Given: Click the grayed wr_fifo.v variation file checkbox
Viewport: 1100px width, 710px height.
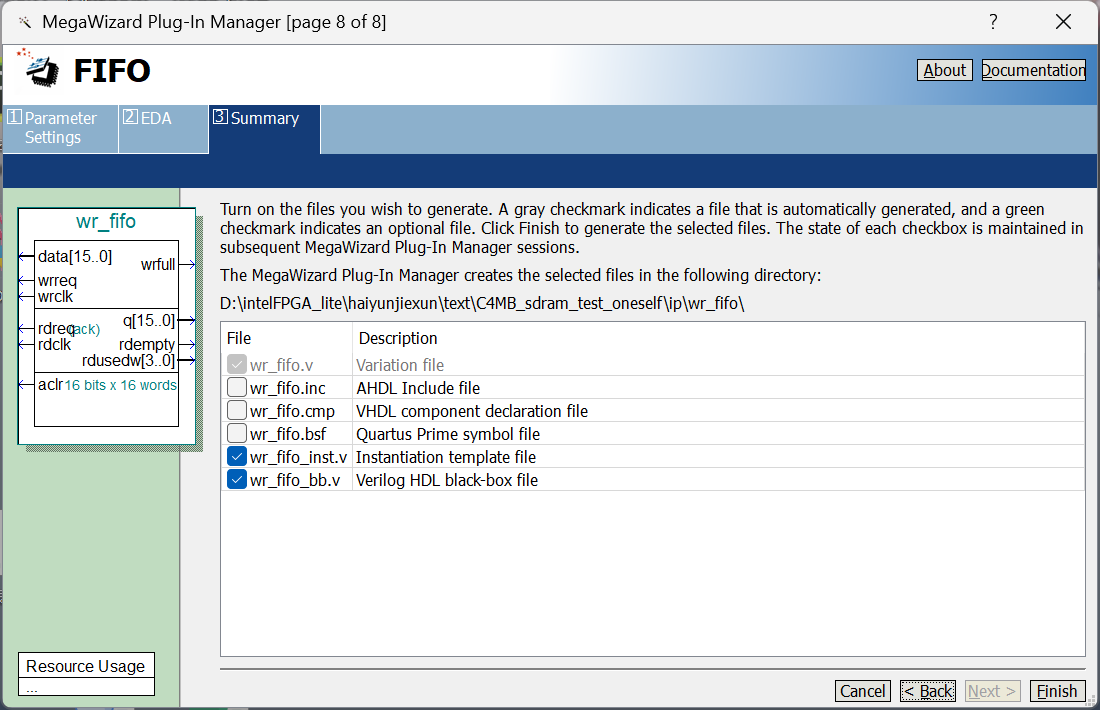Looking at the screenshot, I should click(237, 364).
